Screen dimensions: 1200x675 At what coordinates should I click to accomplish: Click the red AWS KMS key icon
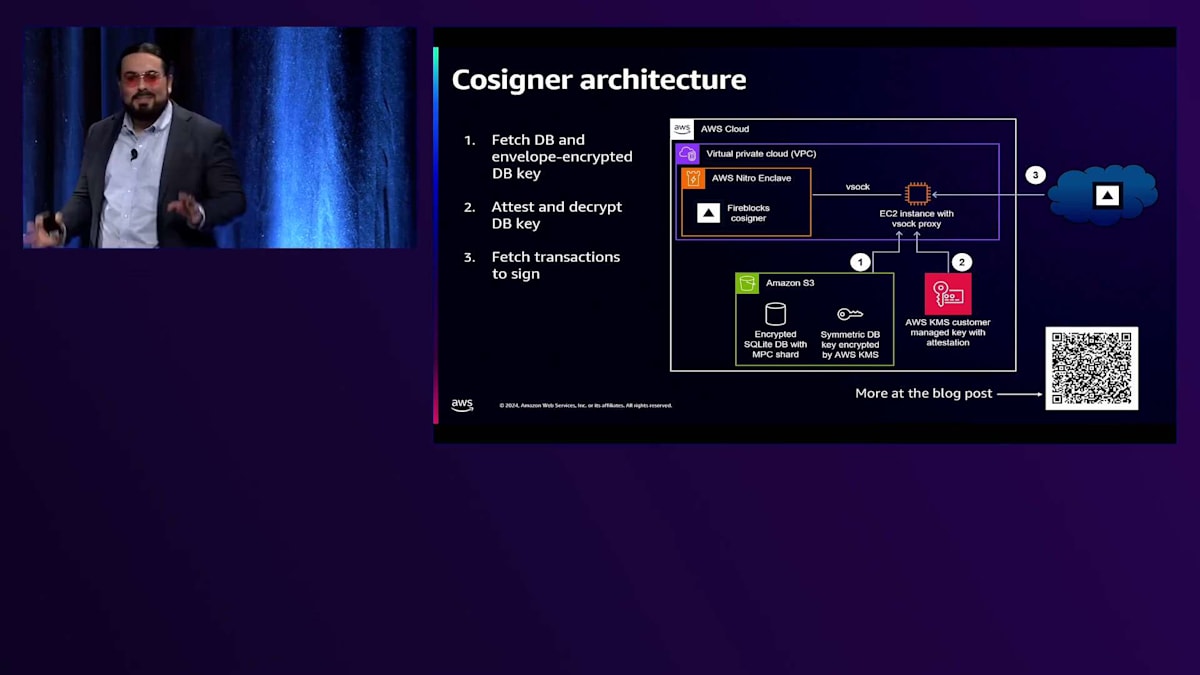click(947, 294)
